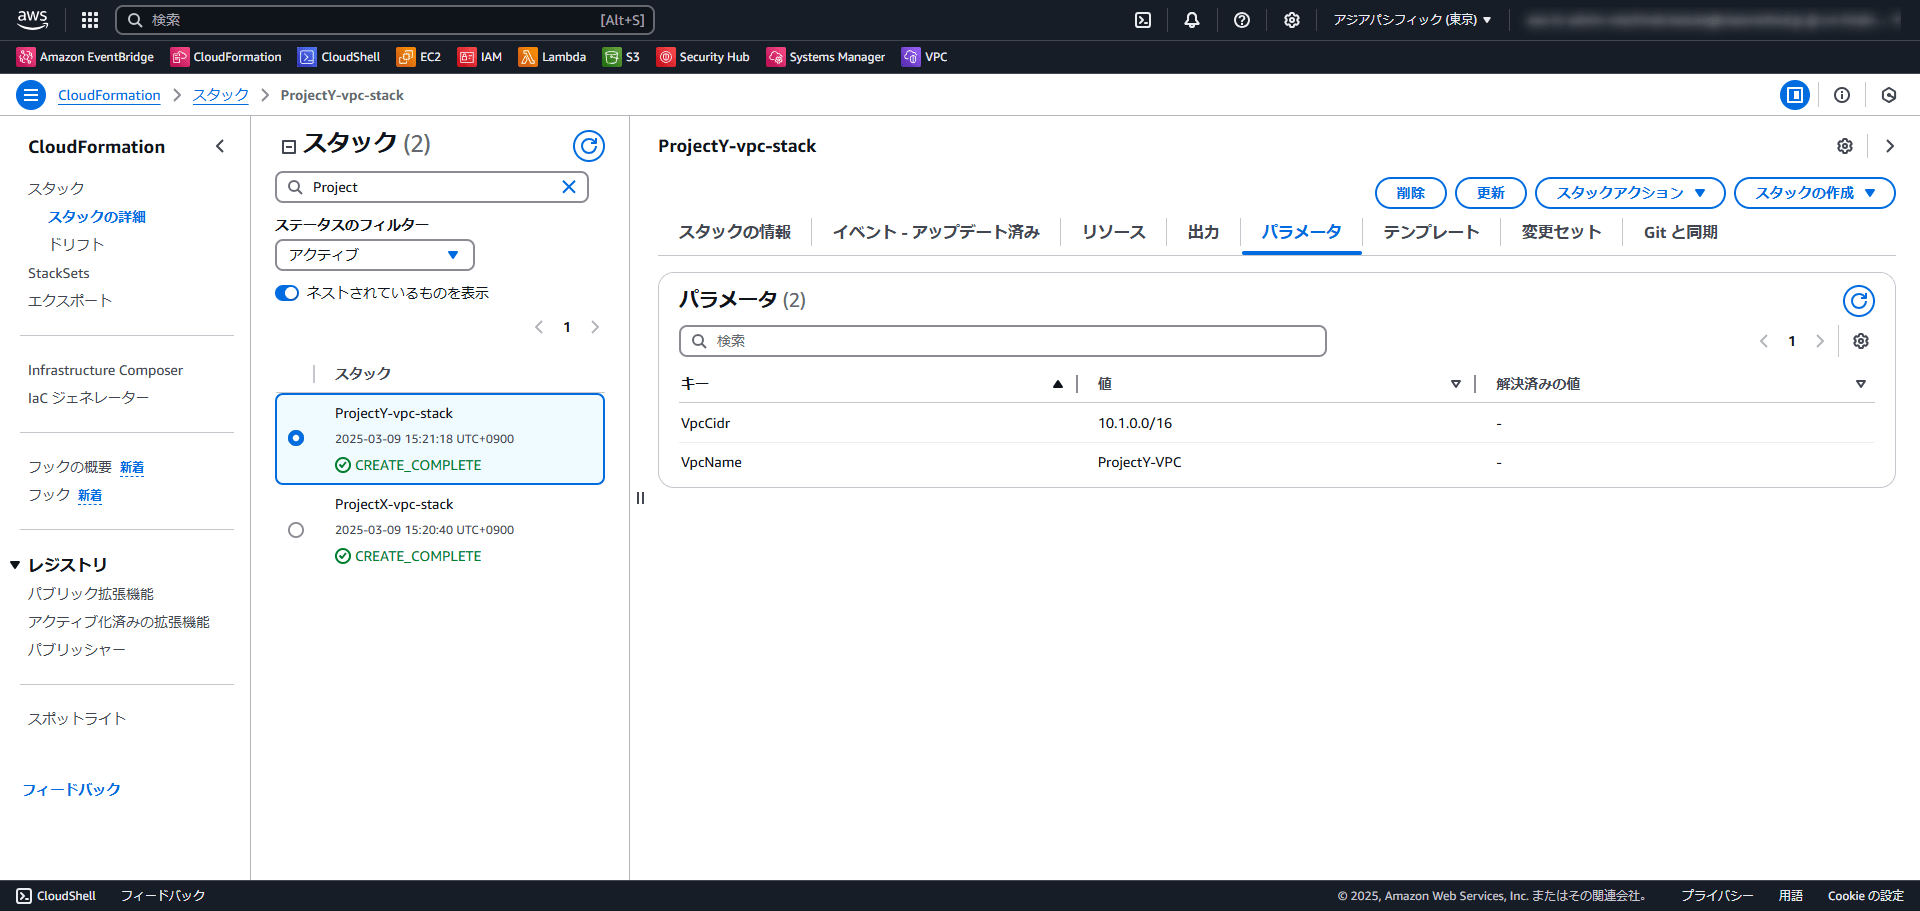Click the update stack button
Screen dimensions: 1920x911
[x=1491, y=193]
